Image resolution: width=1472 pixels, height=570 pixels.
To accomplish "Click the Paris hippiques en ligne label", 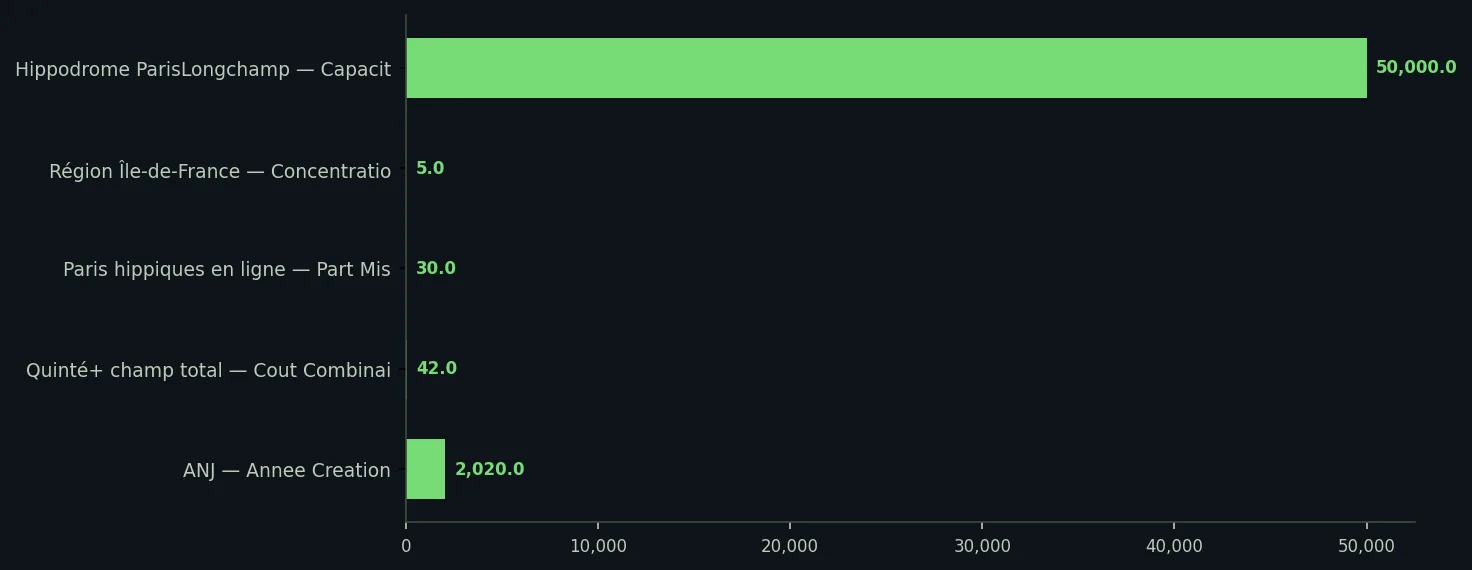I will (x=227, y=270).
